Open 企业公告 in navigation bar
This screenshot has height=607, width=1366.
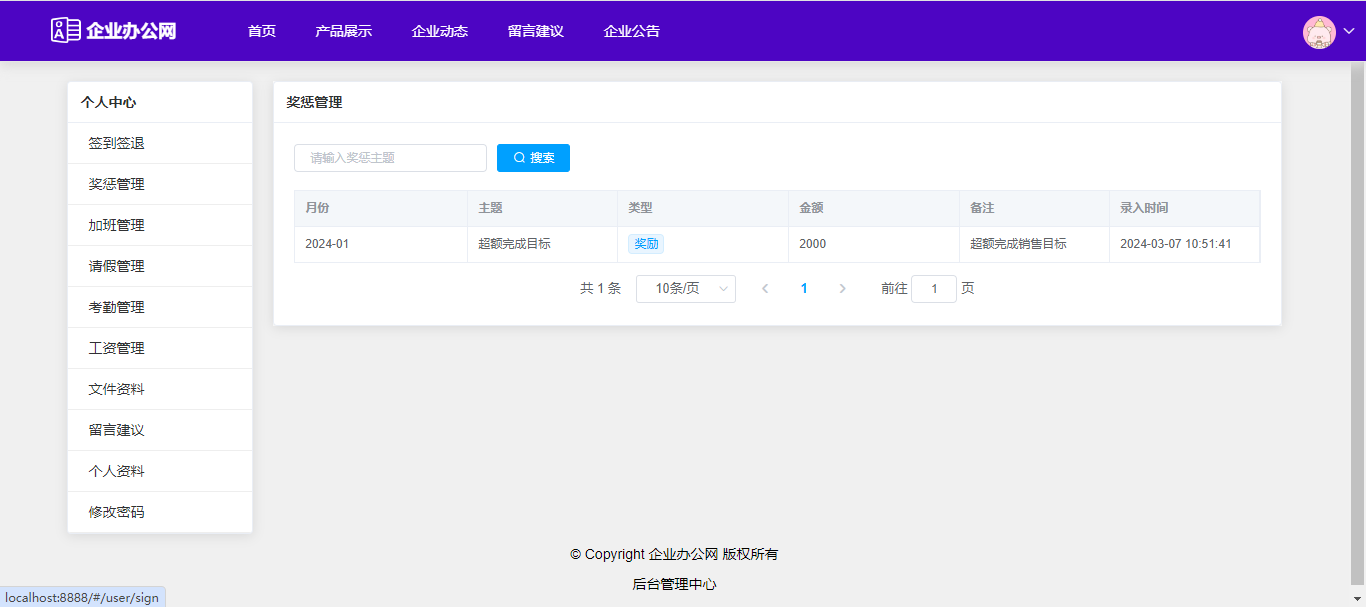pyautogui.click(x=631, y=31)
